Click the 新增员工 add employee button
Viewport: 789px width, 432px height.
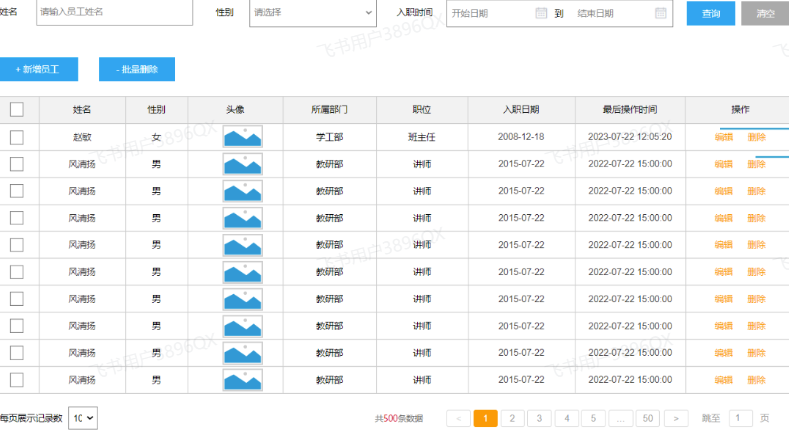39,69
